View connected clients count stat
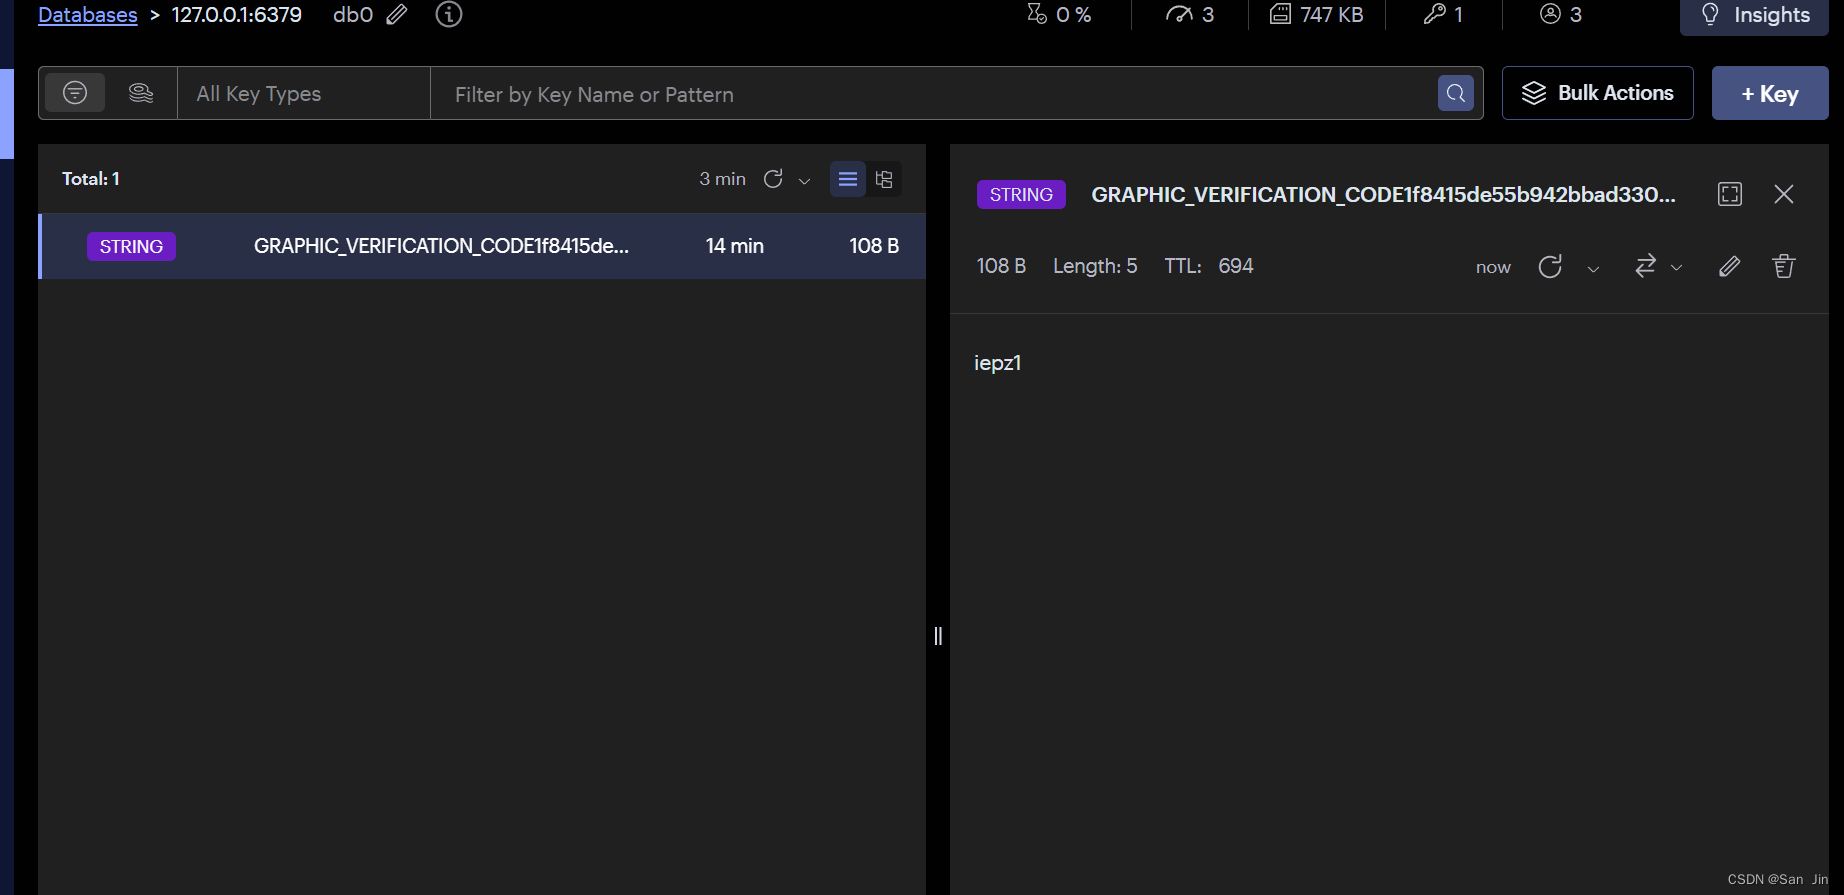 [x=1561, y=14]
